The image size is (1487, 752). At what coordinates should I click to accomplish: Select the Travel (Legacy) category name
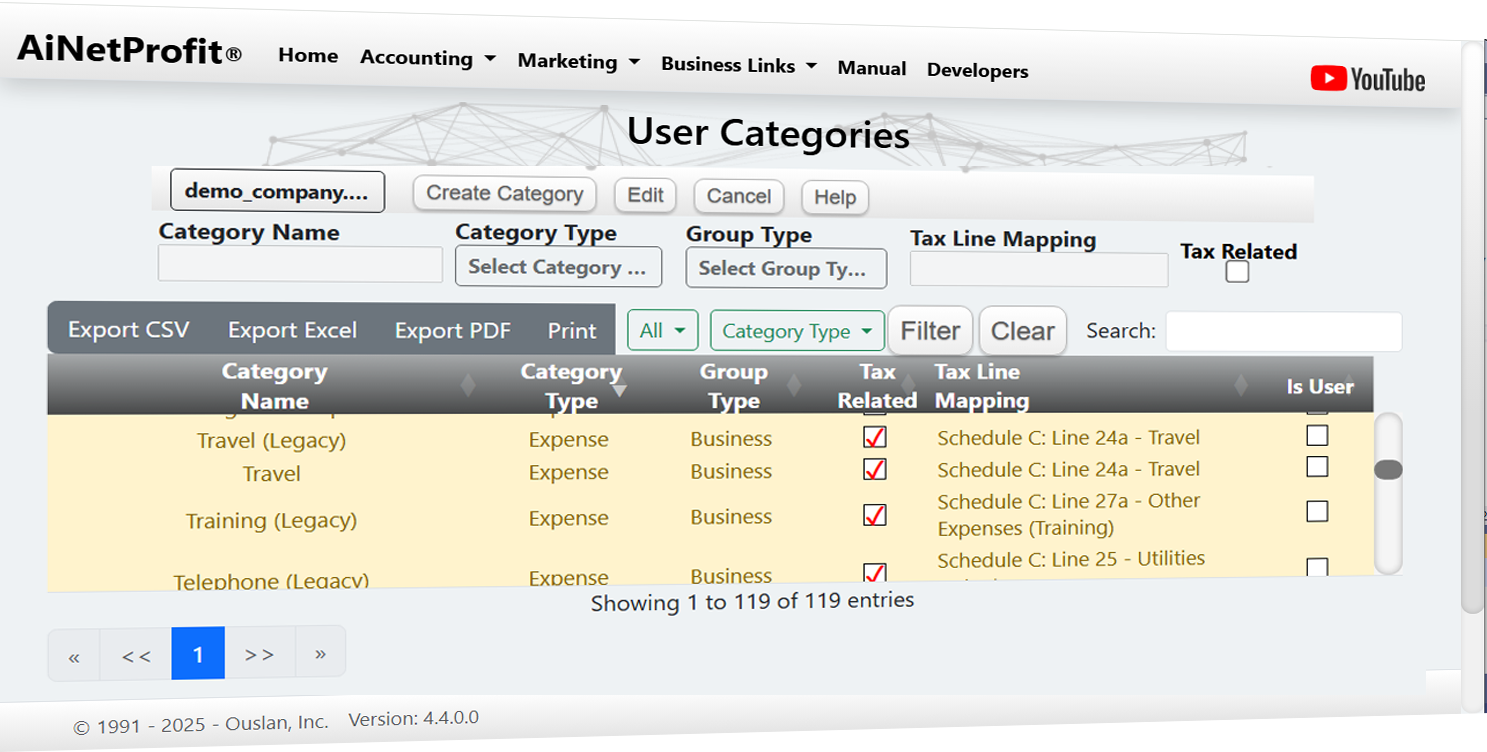coord(271,441)
